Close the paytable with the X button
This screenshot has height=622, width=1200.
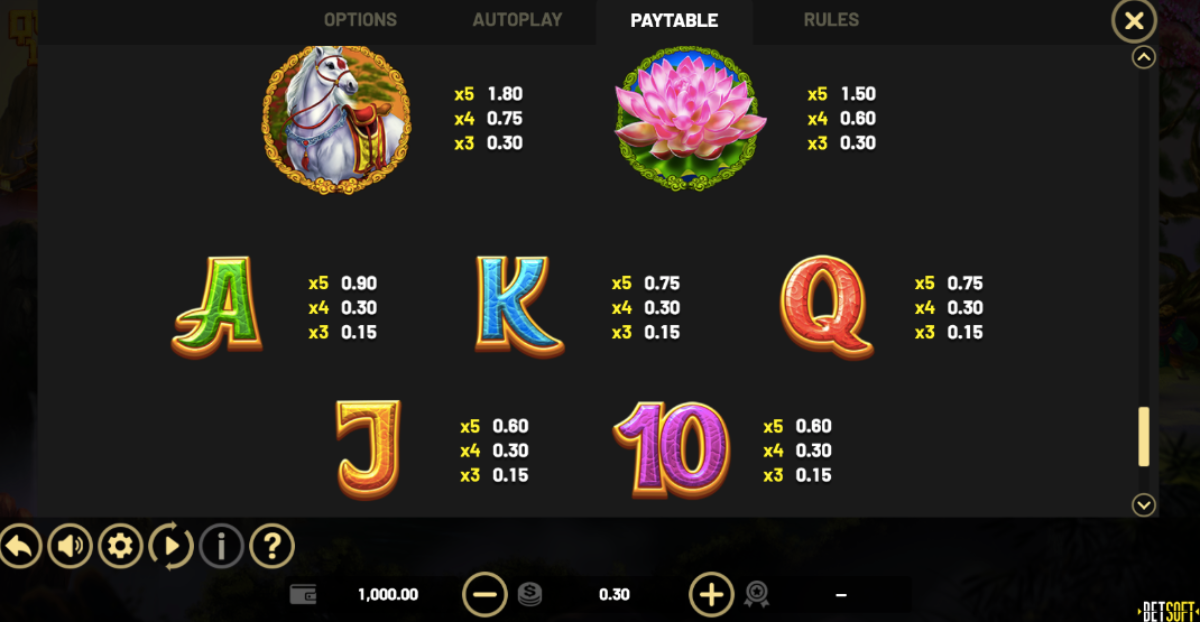[1134, 21]
